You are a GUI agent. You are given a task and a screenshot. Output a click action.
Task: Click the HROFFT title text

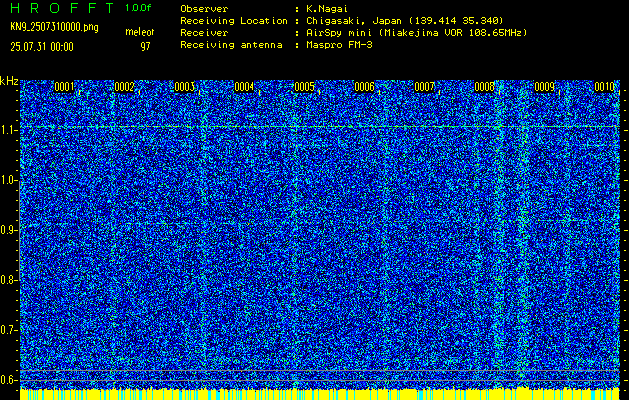[62, 8]
